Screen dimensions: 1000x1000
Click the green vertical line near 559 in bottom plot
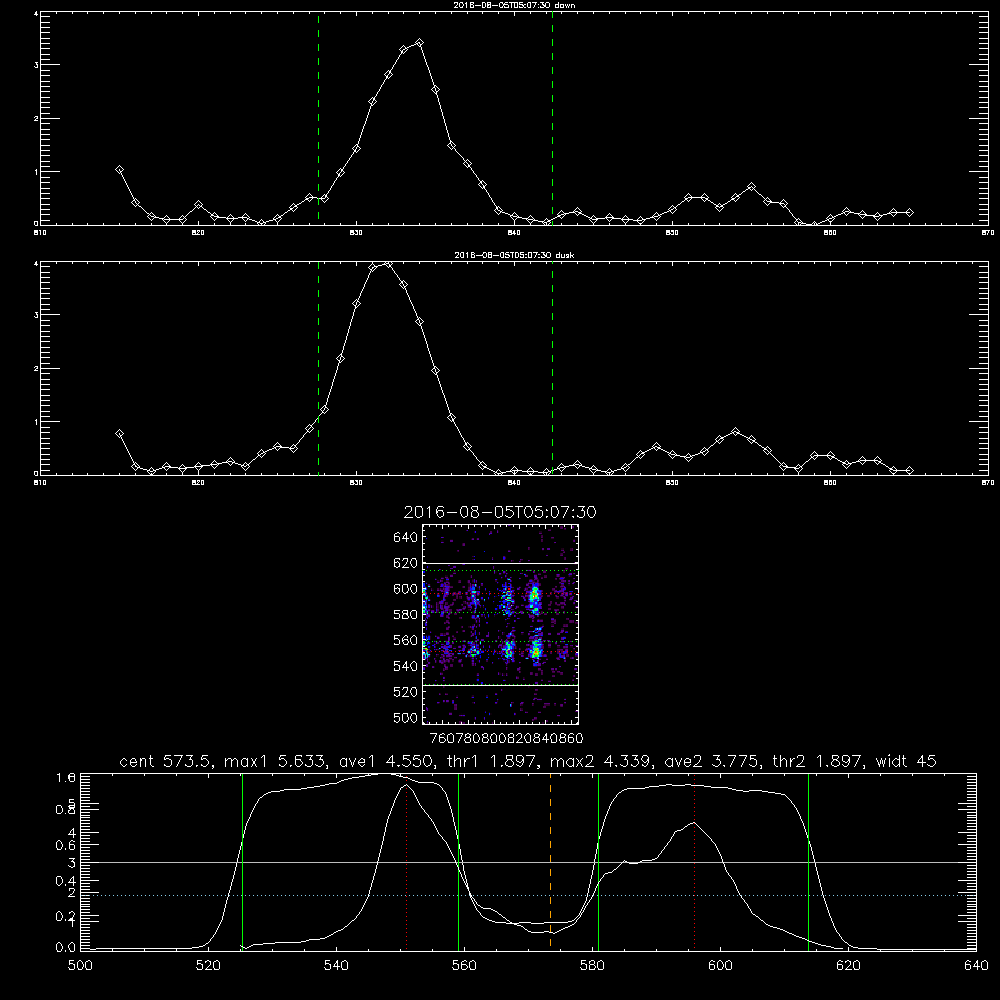click(459, 861)
